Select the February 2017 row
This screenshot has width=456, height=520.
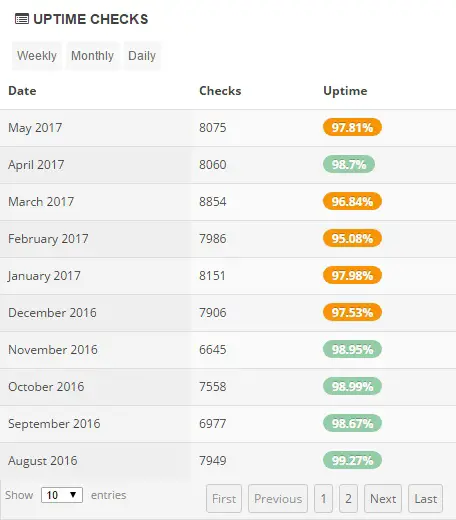tap(228, 239)
